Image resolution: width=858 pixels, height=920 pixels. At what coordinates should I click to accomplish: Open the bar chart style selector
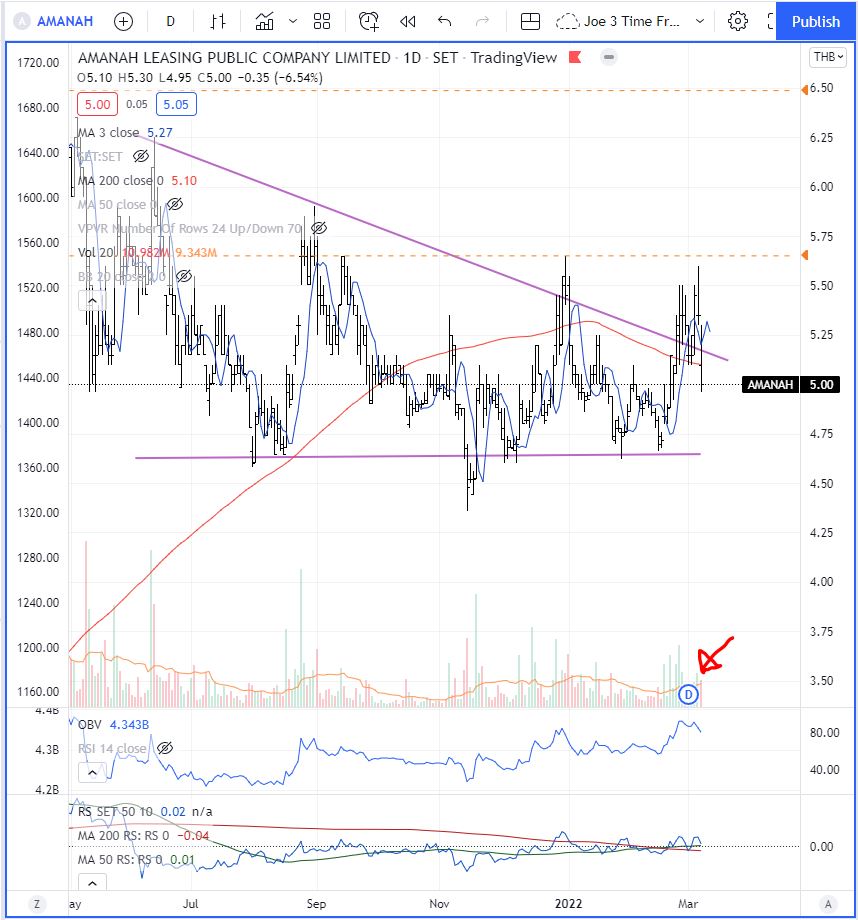[218, 22]
